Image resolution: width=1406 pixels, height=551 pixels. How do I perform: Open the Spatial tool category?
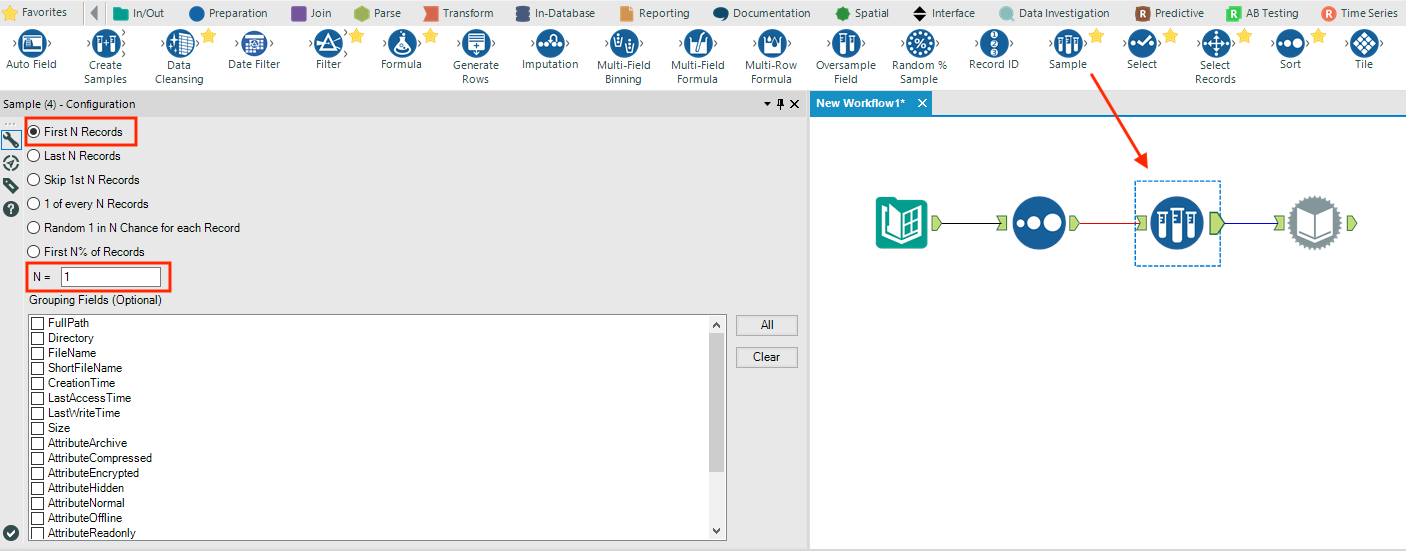[862, 13]
